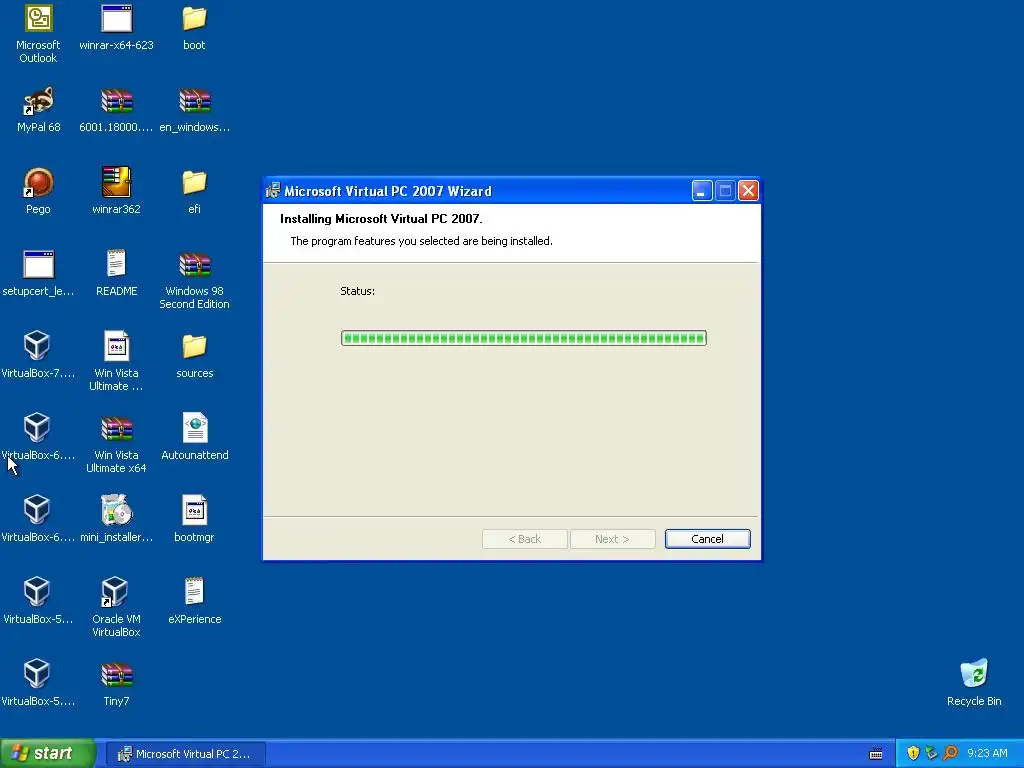1024x768 pixels.
Task: Select the winrar362 icon
Action: pyautogui.click(x=116, y=183)
